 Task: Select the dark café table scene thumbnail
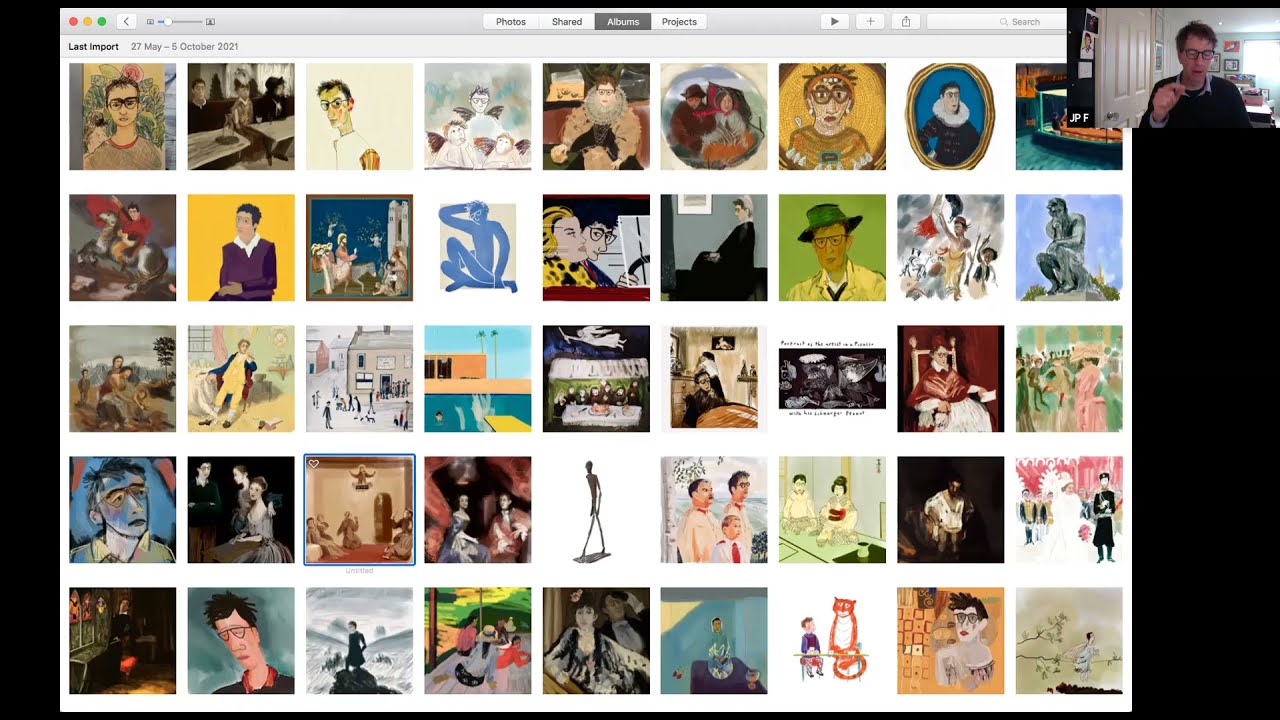click(x=241, y=117)
